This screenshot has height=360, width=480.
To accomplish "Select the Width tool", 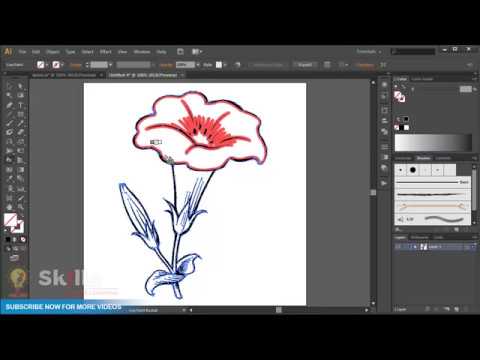I will (x=9, y=151).
